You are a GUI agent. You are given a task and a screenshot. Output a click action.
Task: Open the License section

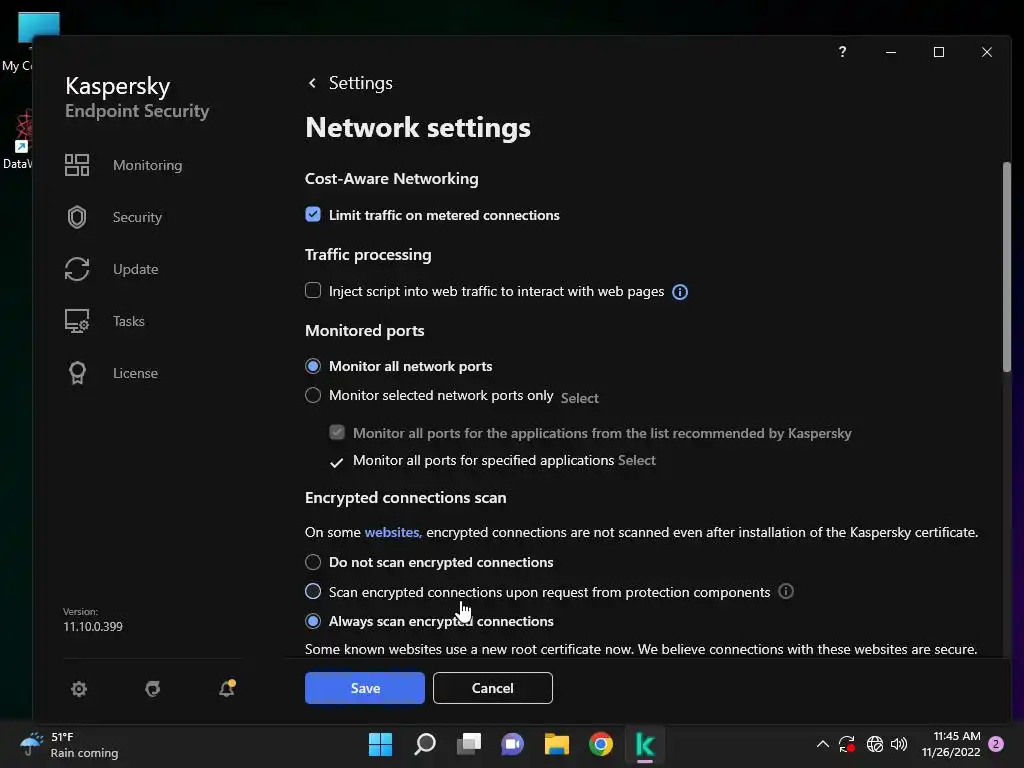[x=135, y=373]
